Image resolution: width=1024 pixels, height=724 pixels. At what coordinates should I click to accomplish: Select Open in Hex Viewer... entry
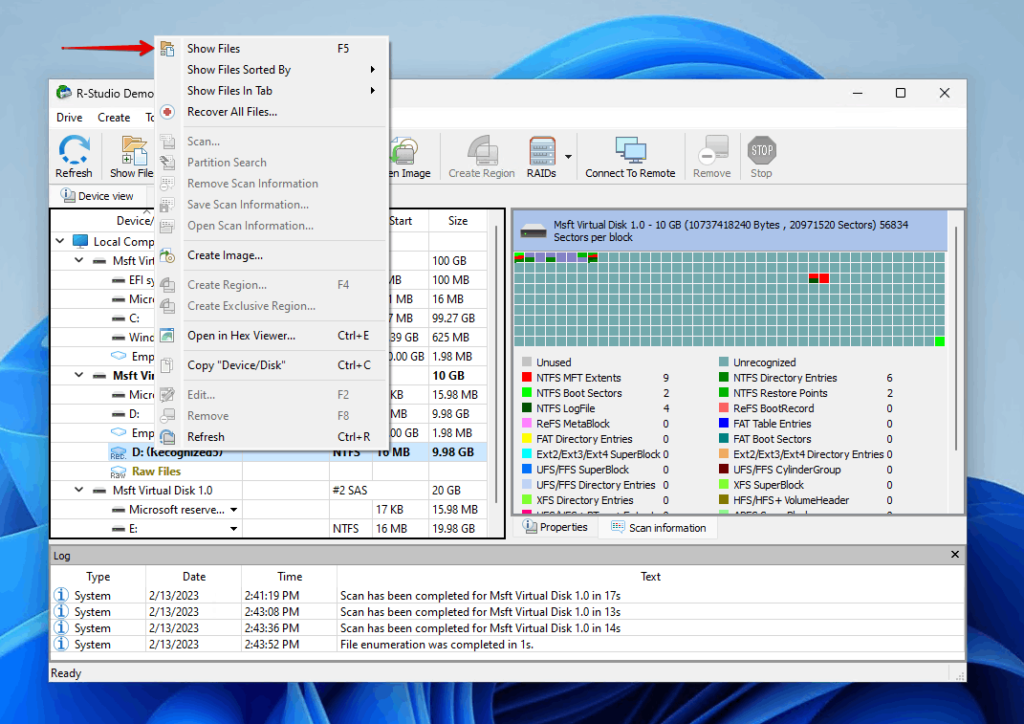point(272,336)
